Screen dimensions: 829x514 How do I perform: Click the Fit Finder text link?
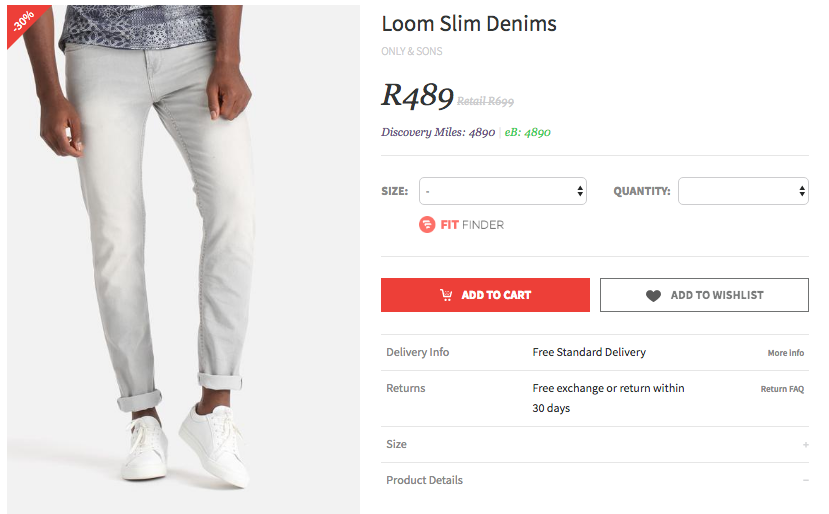point(472,225)
